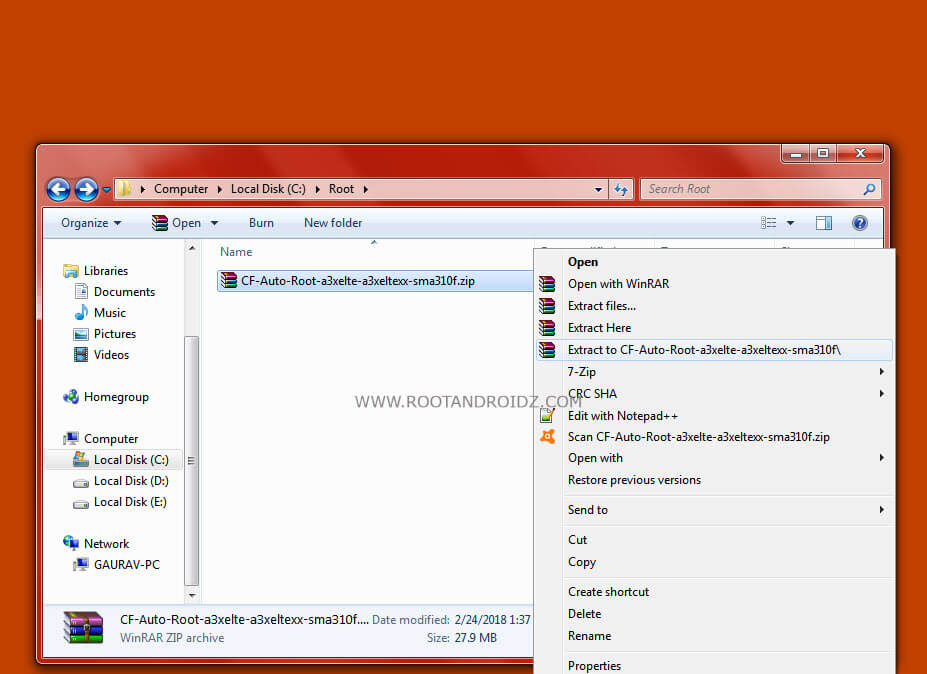Open Homegroup in the navigation pane

click(105, 397)
